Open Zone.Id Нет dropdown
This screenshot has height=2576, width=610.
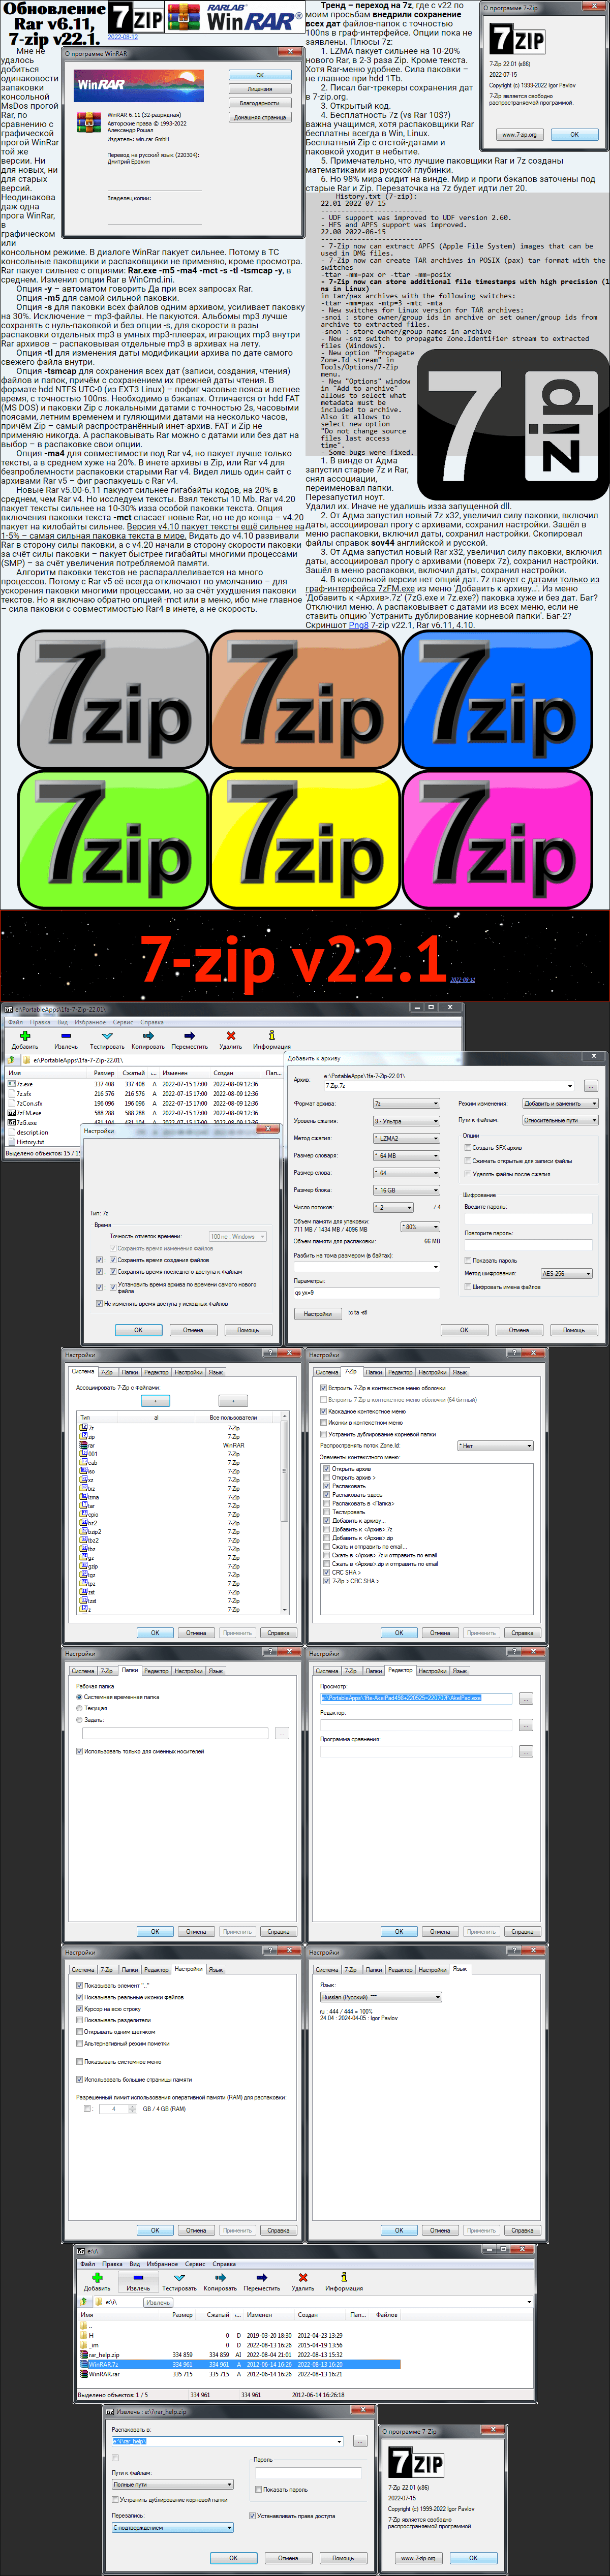pos(495,1445)
